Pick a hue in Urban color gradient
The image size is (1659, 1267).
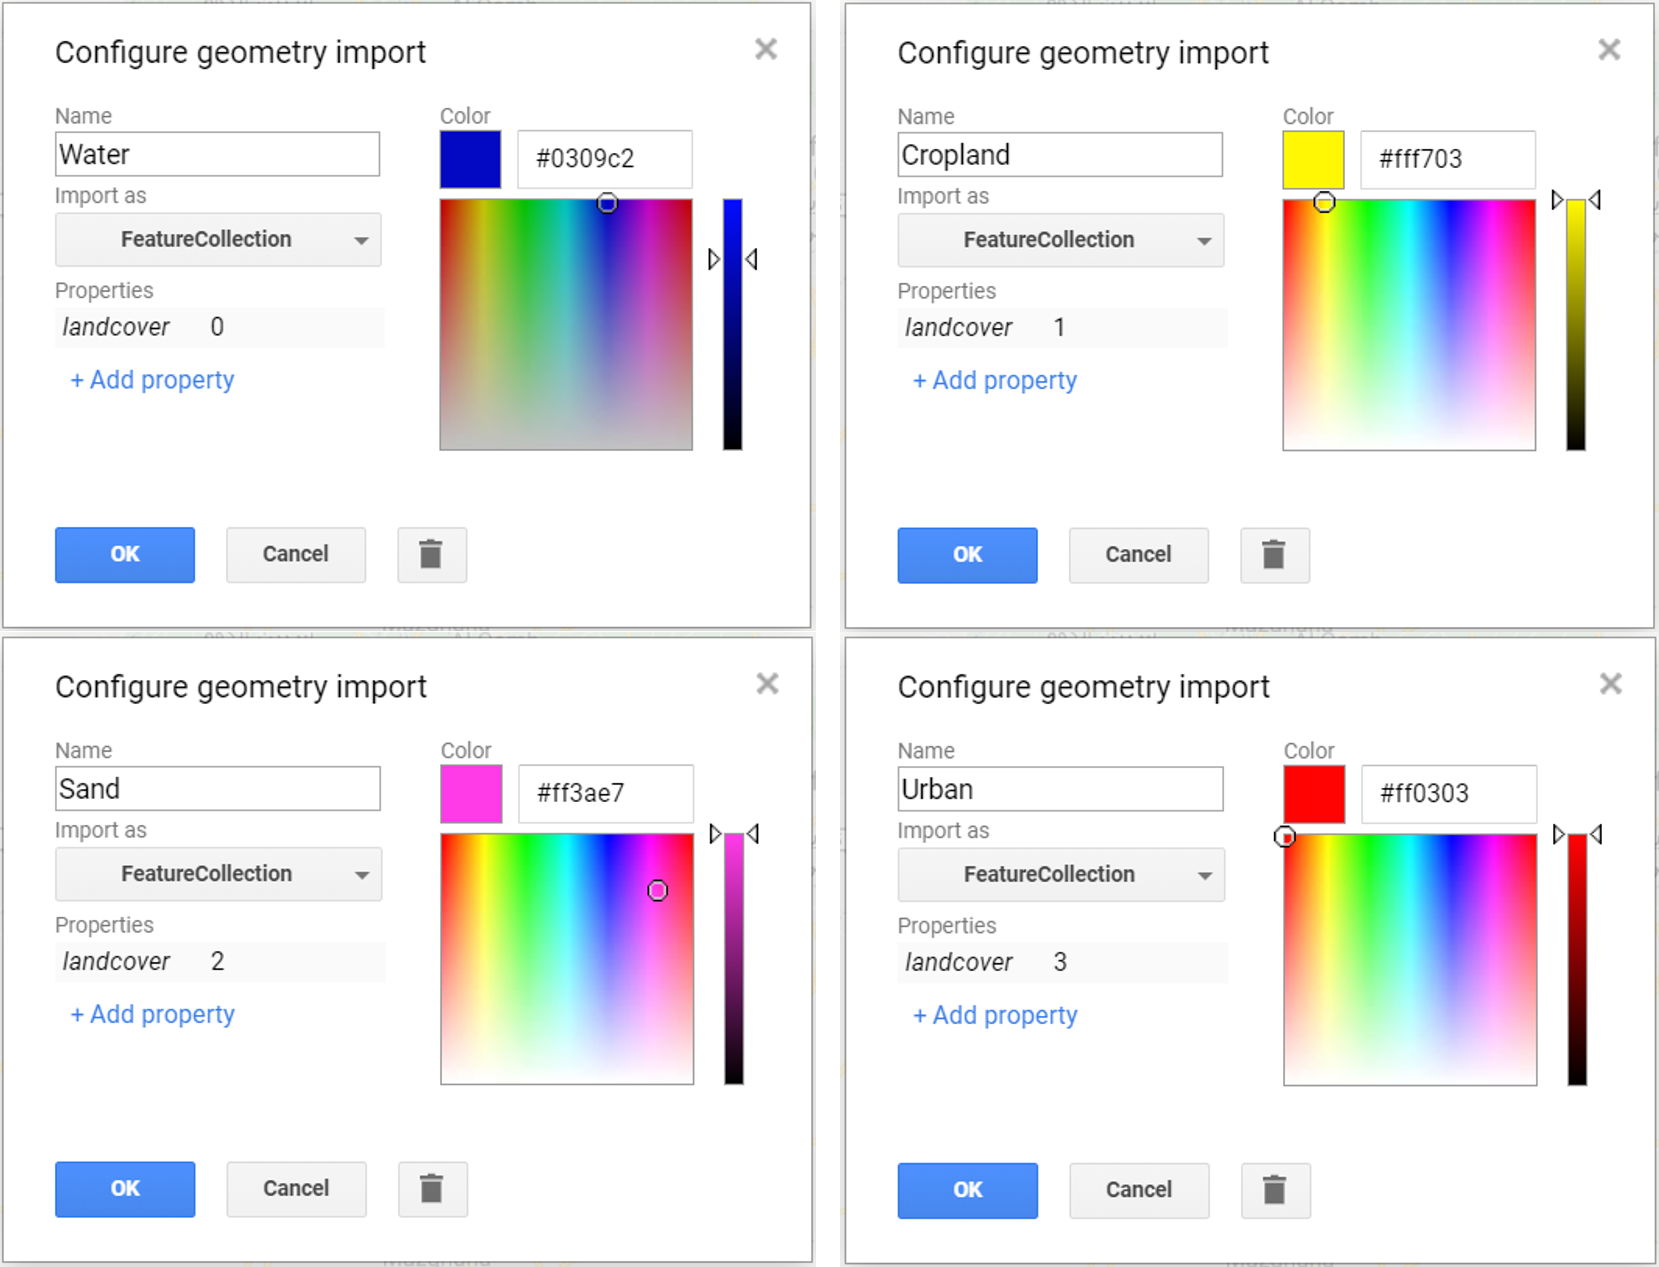(x=1410, y=960)
